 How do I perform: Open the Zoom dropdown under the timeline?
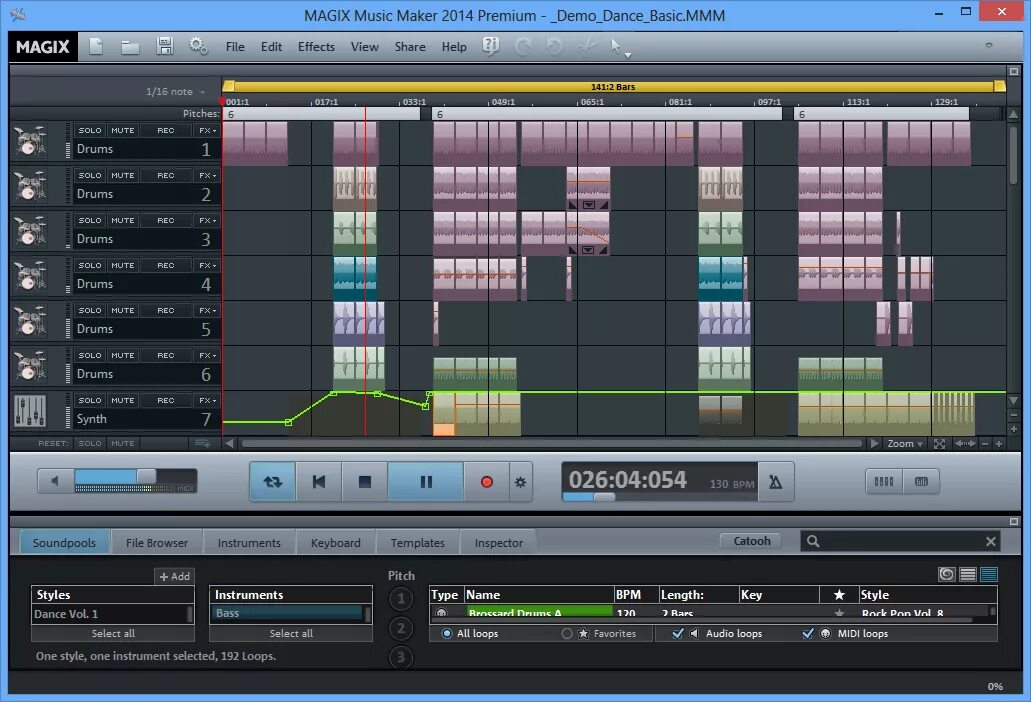click(x=905, y=444)
